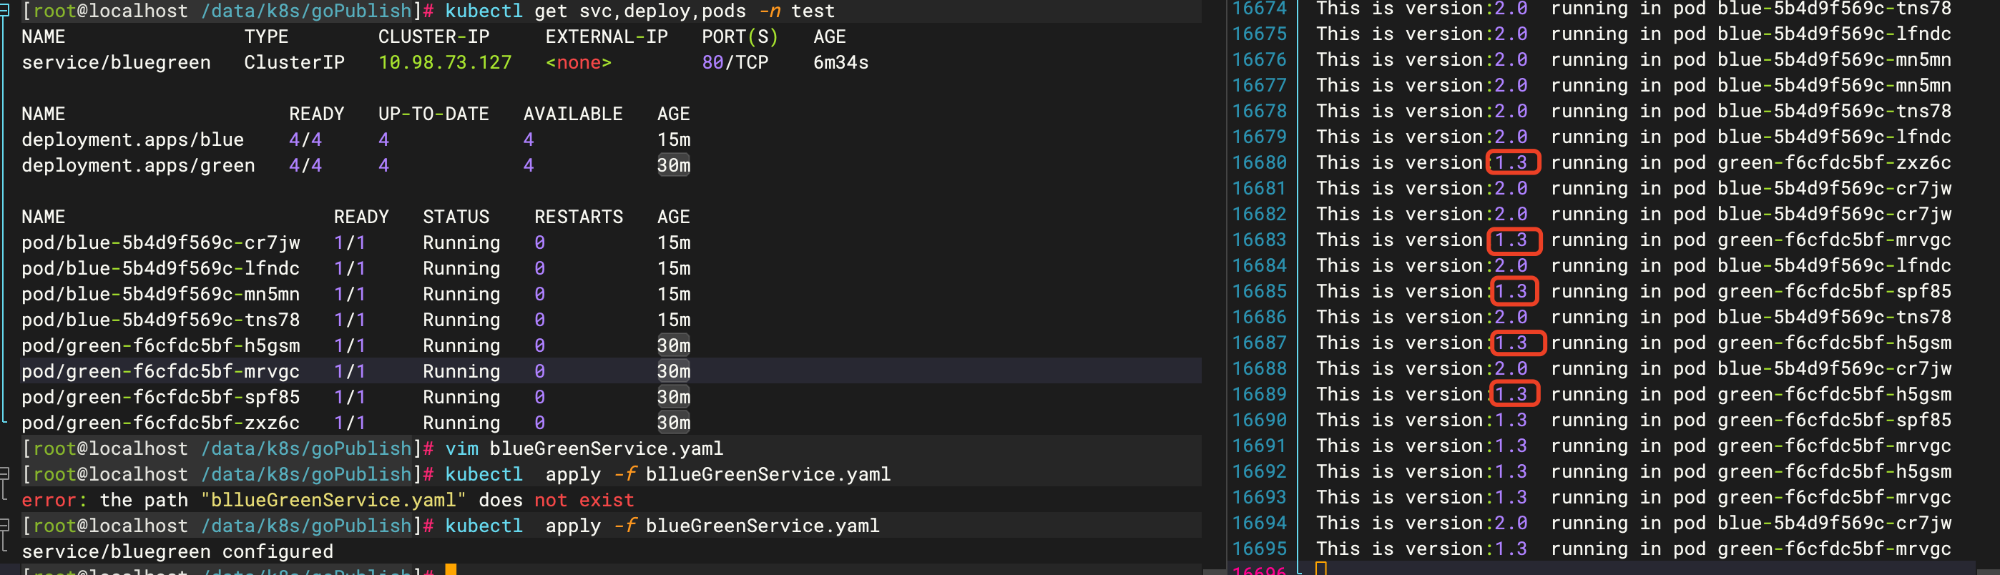Screen dimensions: 2000x575
Task: Select deployment.apps/green name
Action: point(138,166)
